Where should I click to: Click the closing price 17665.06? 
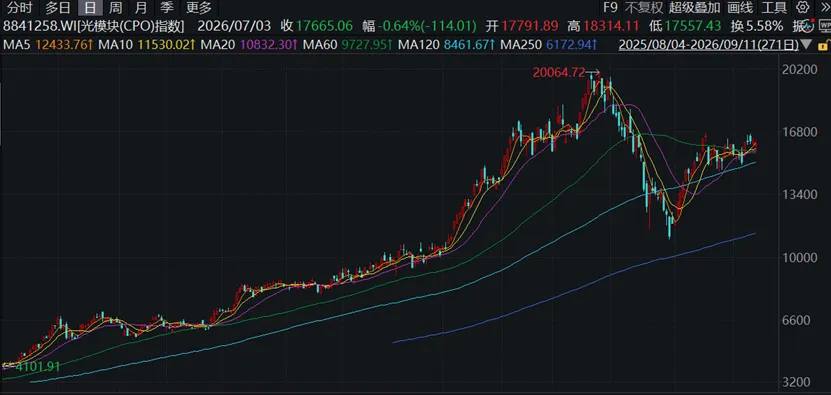pyautogui.click(x=324, y=26)
